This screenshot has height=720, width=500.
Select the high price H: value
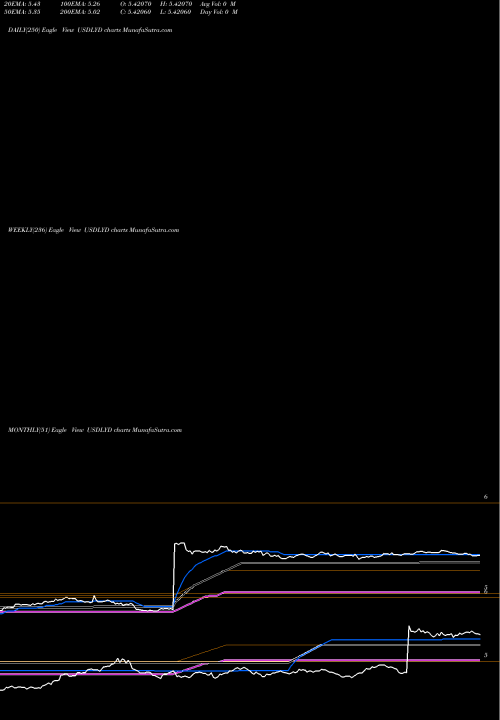point(175,3)
